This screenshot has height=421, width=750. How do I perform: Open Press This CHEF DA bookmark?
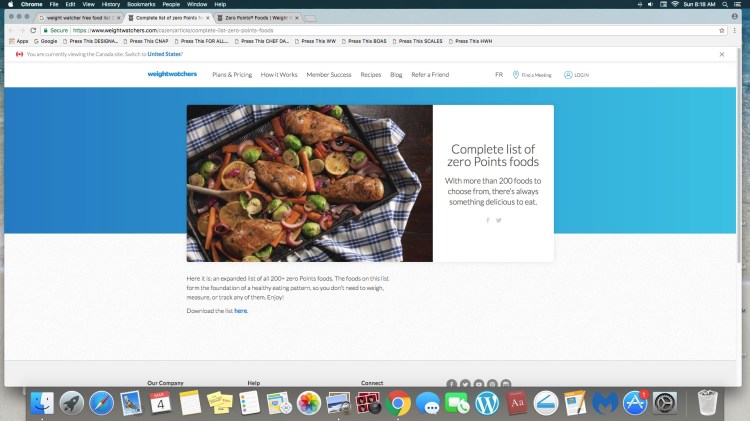coord(262,41)
